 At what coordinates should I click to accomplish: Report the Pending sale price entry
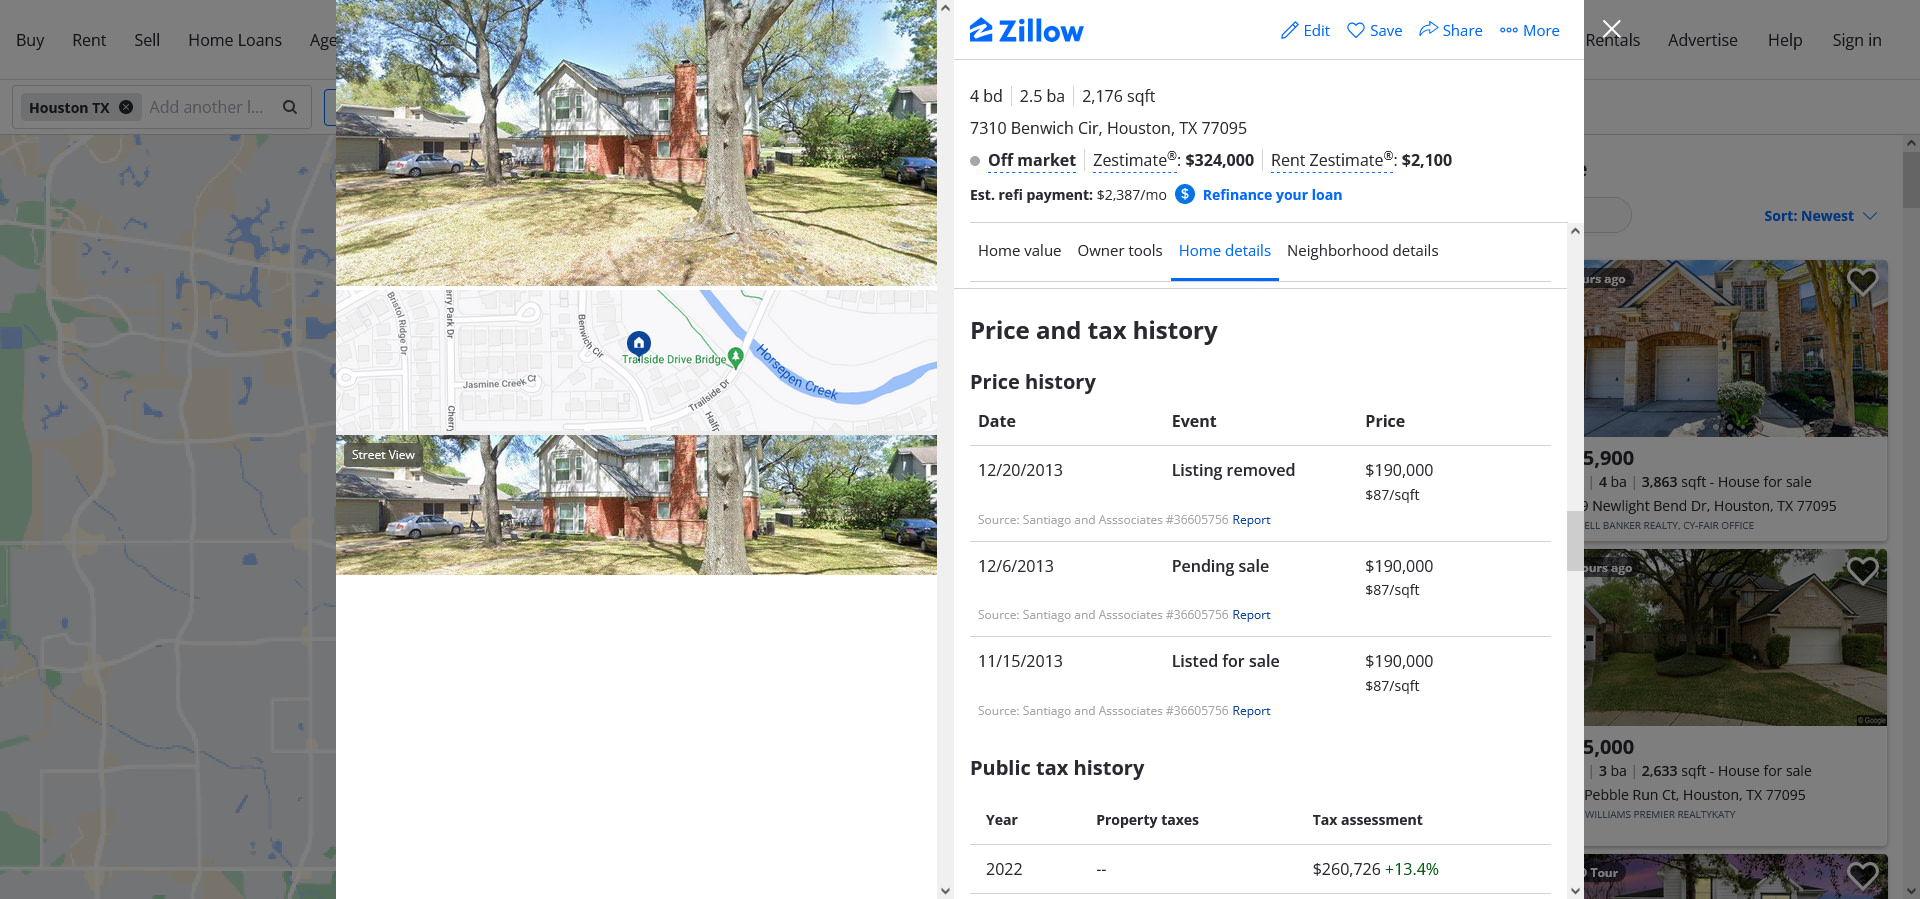(1251, 615)
